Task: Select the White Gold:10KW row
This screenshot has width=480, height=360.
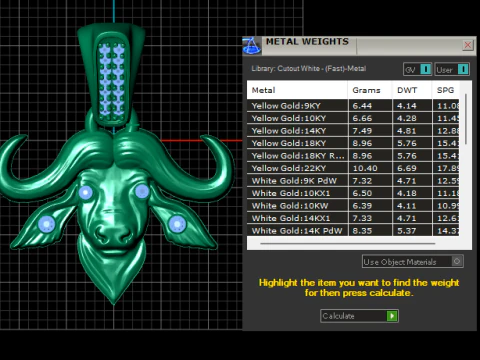Action: (x=353, y=206)
